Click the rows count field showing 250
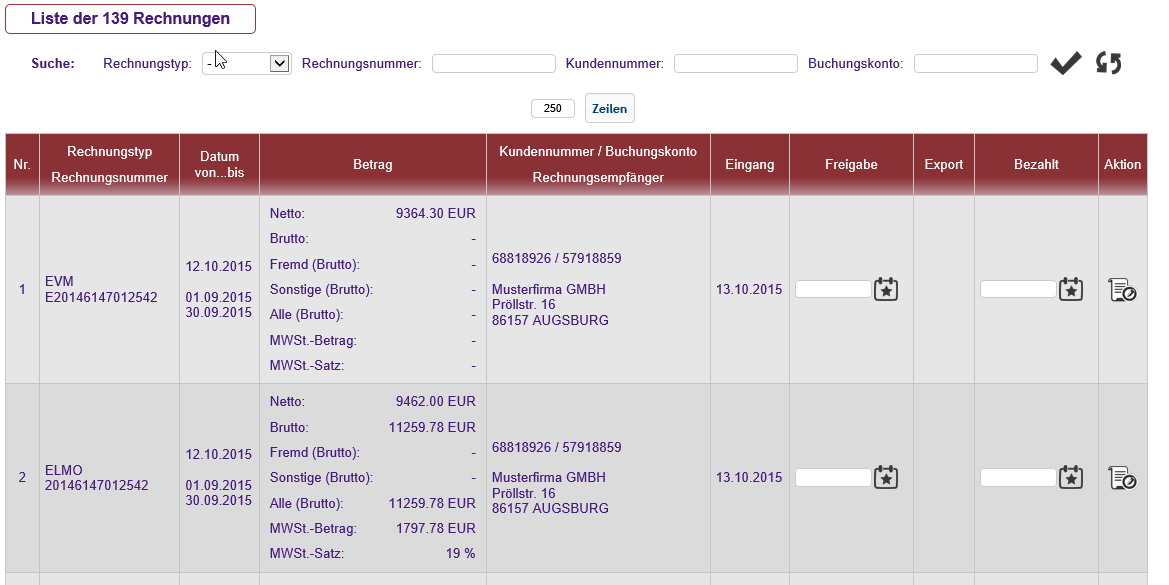This screenshot has height=585, width=1169. pyautogui.click(x=552, y=108)
